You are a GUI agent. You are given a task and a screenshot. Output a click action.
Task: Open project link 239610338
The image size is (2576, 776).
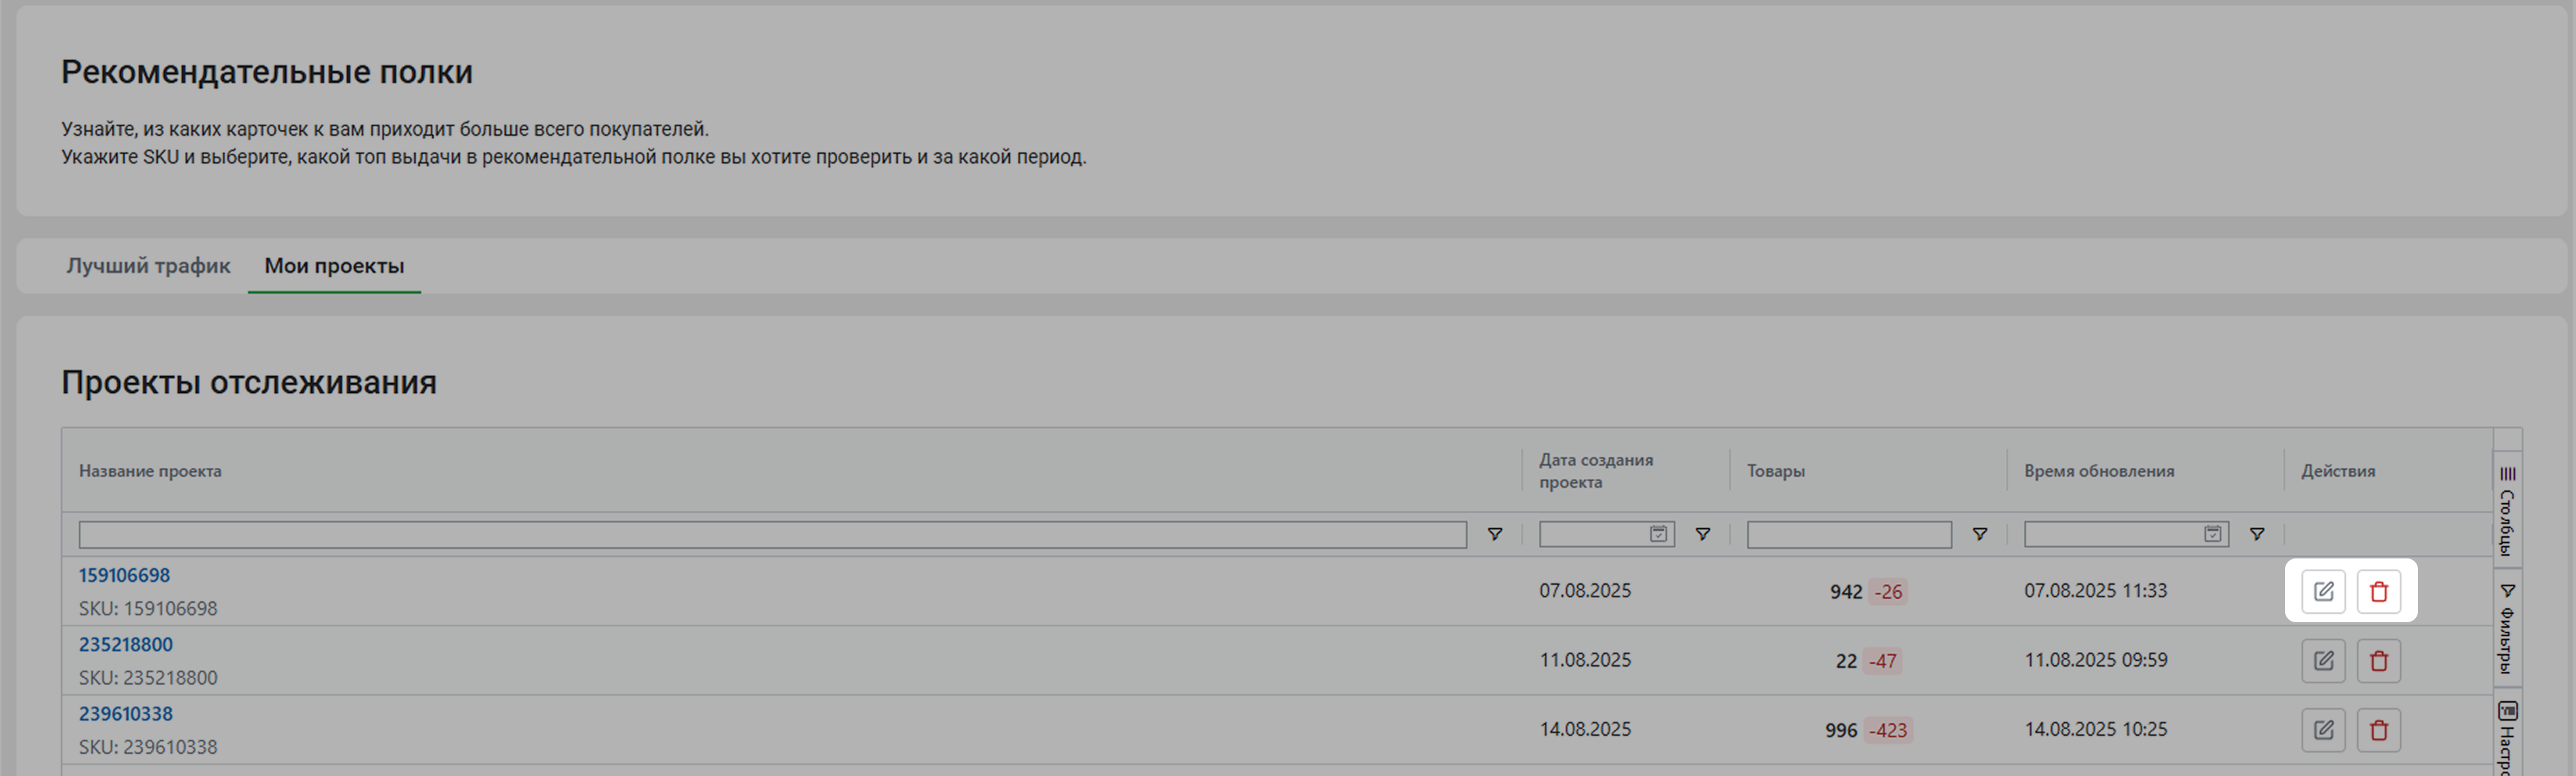click(126, 714)
